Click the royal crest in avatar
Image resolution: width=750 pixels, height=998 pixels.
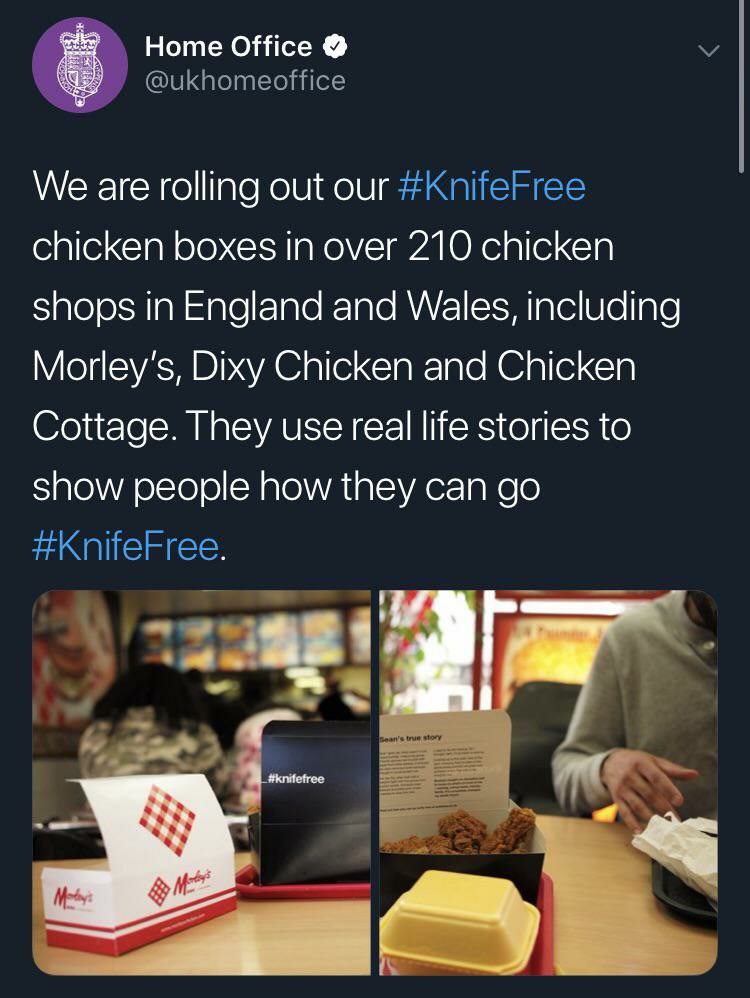pos(80,65)
